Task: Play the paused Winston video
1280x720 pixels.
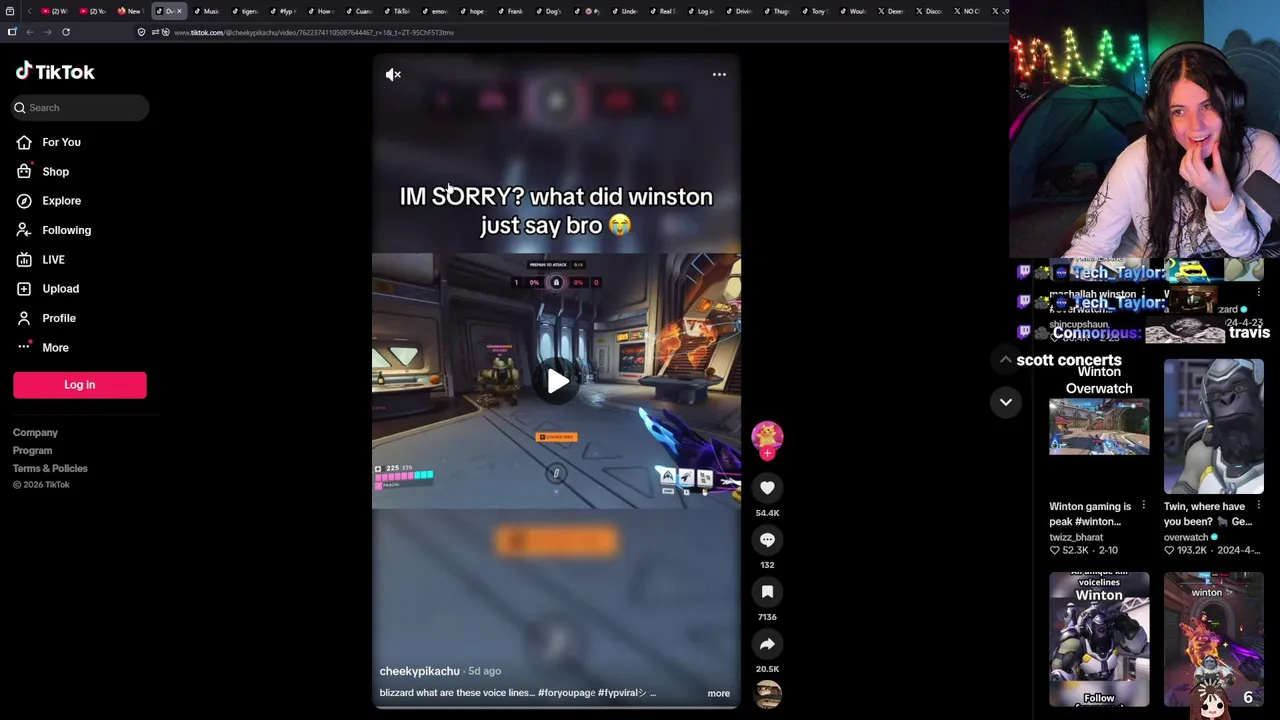Action: click(557, 381)
